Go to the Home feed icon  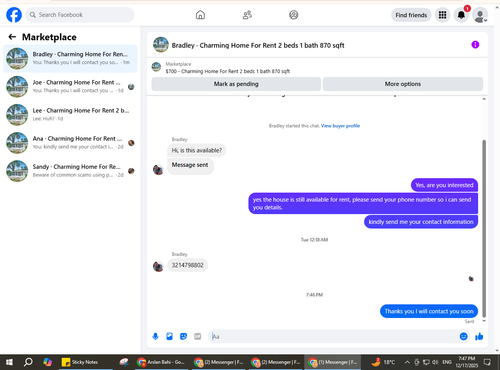(200, 15)
